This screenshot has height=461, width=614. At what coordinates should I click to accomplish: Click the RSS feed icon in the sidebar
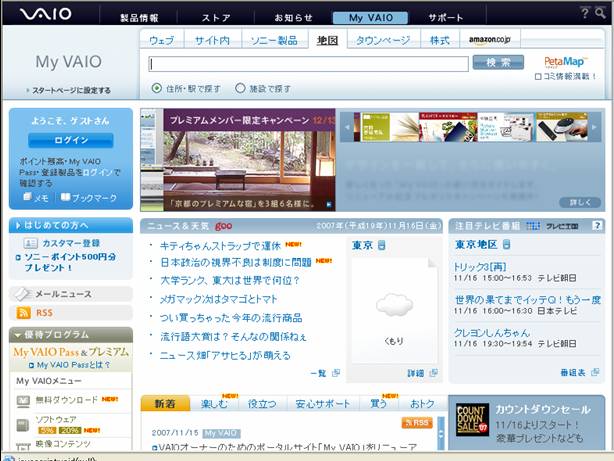coord(23,313)
